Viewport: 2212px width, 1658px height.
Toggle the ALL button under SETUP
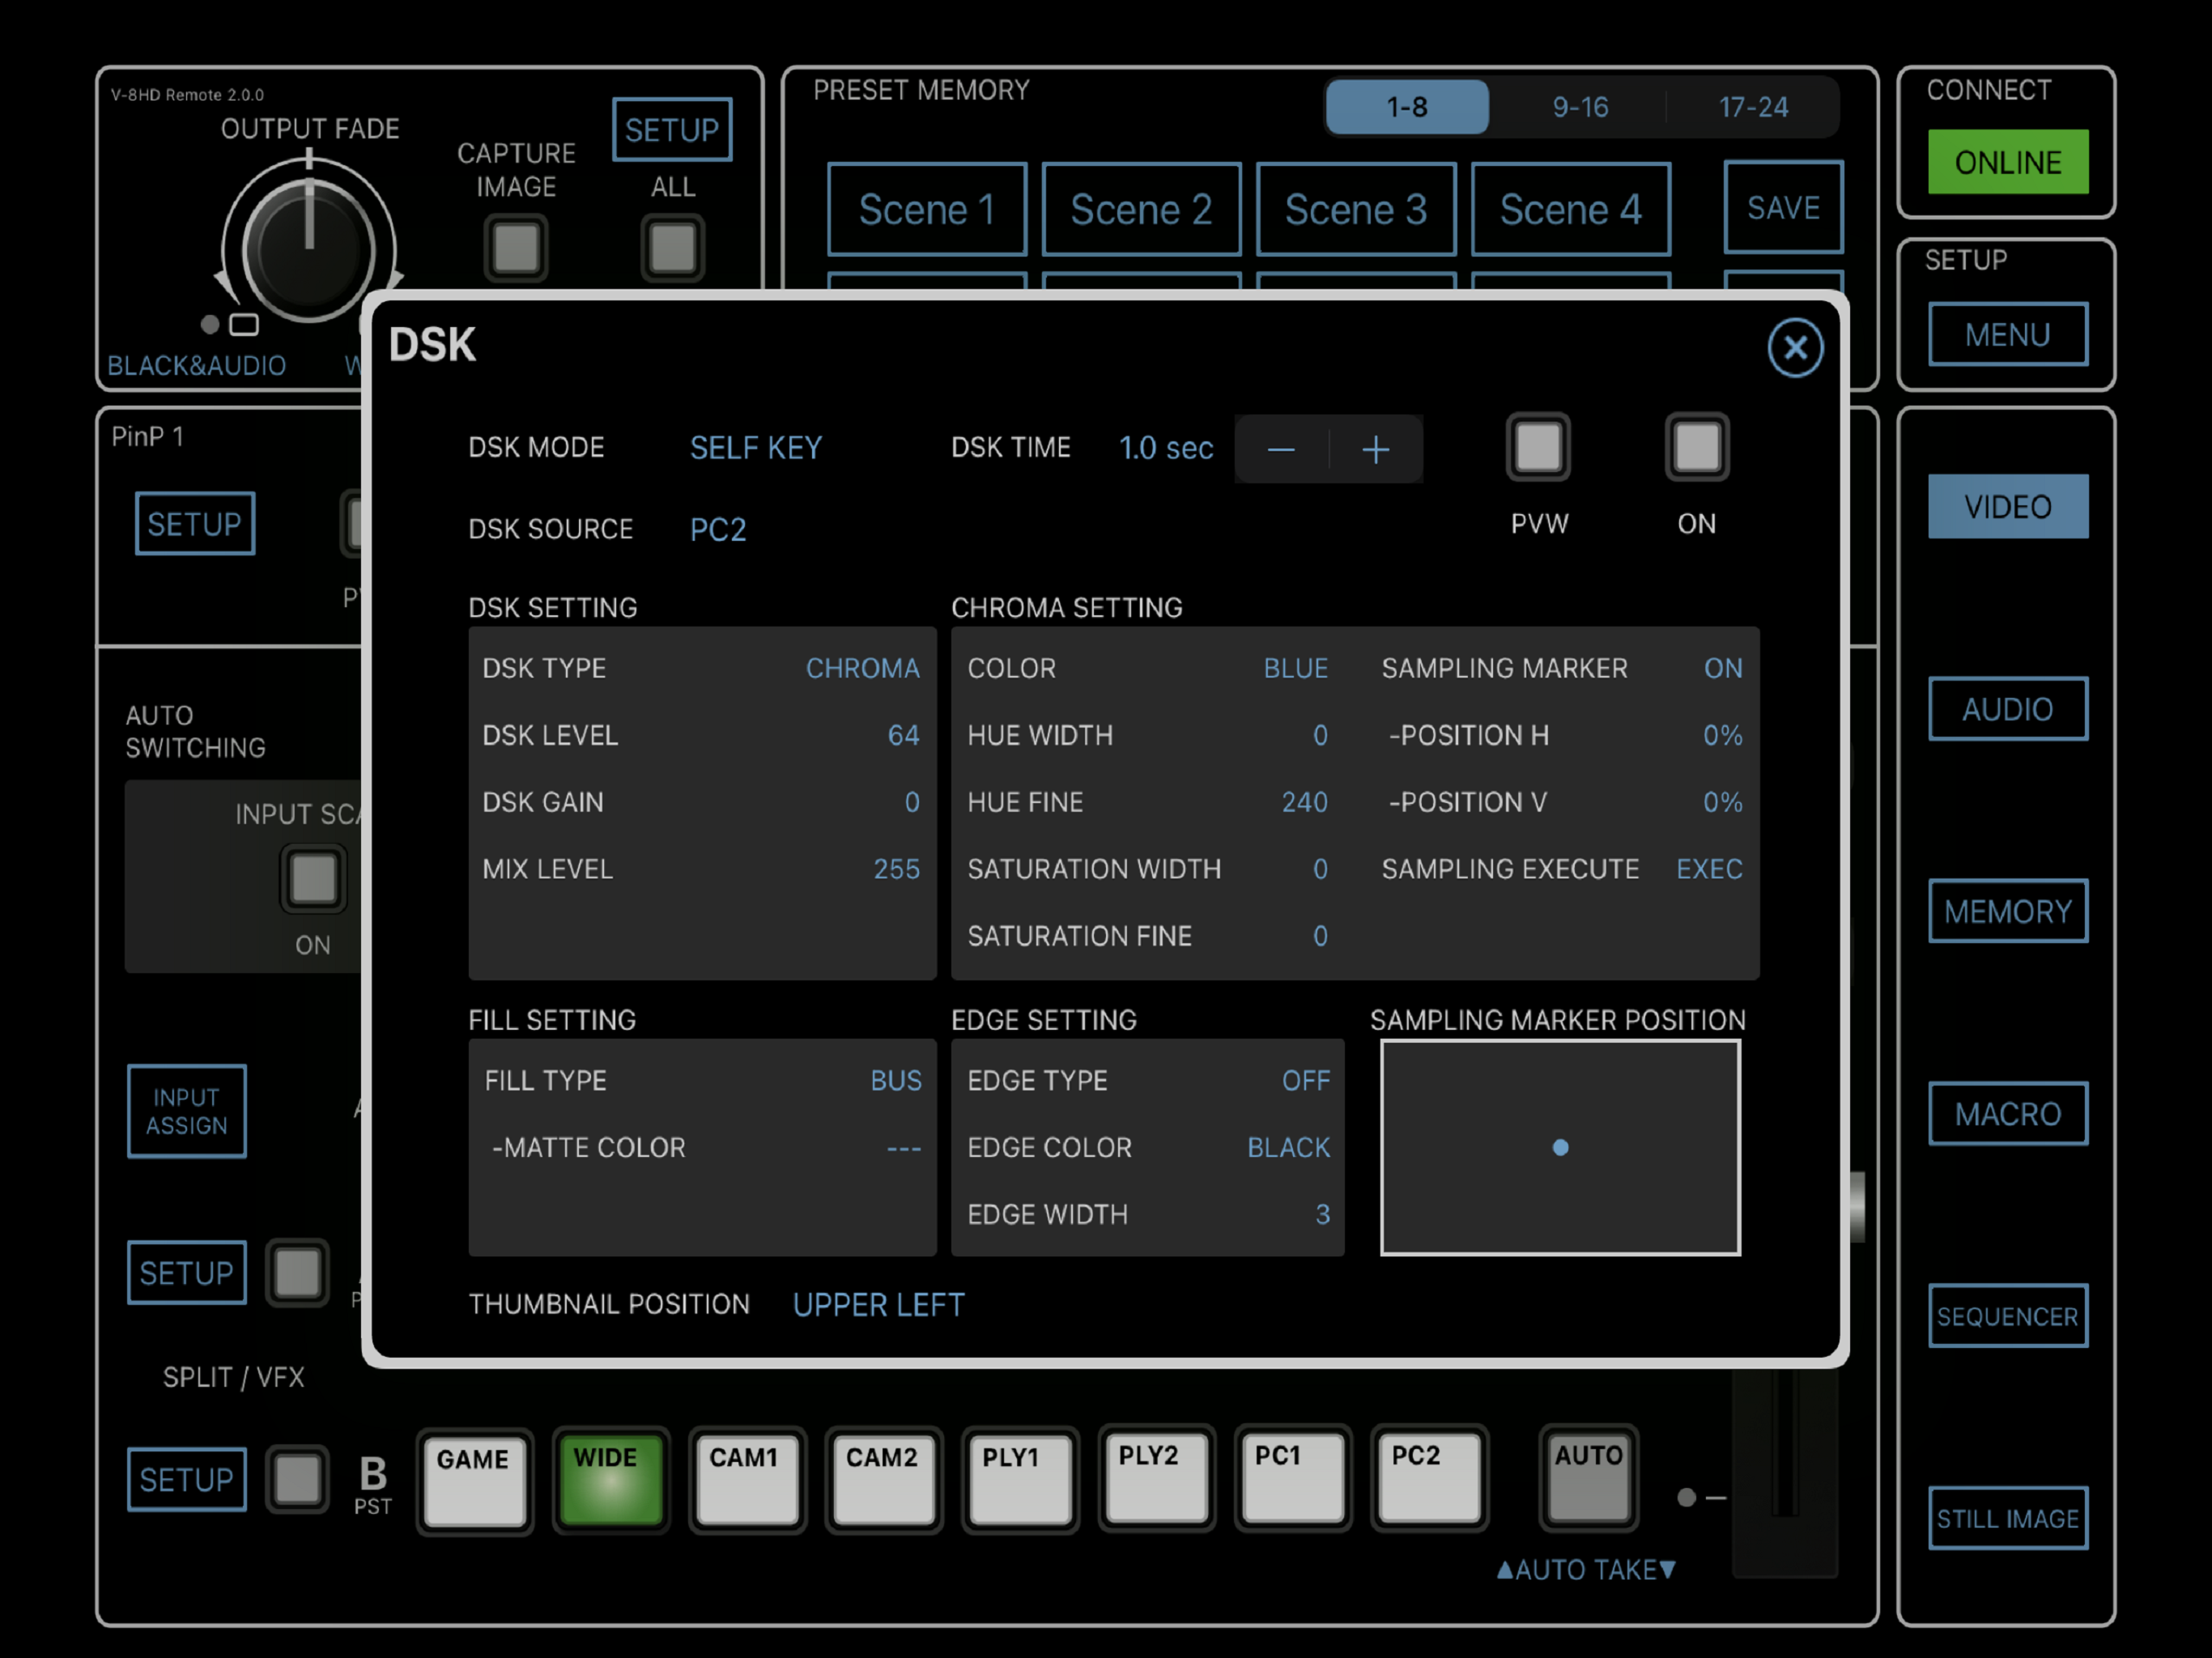click(672, 247)
